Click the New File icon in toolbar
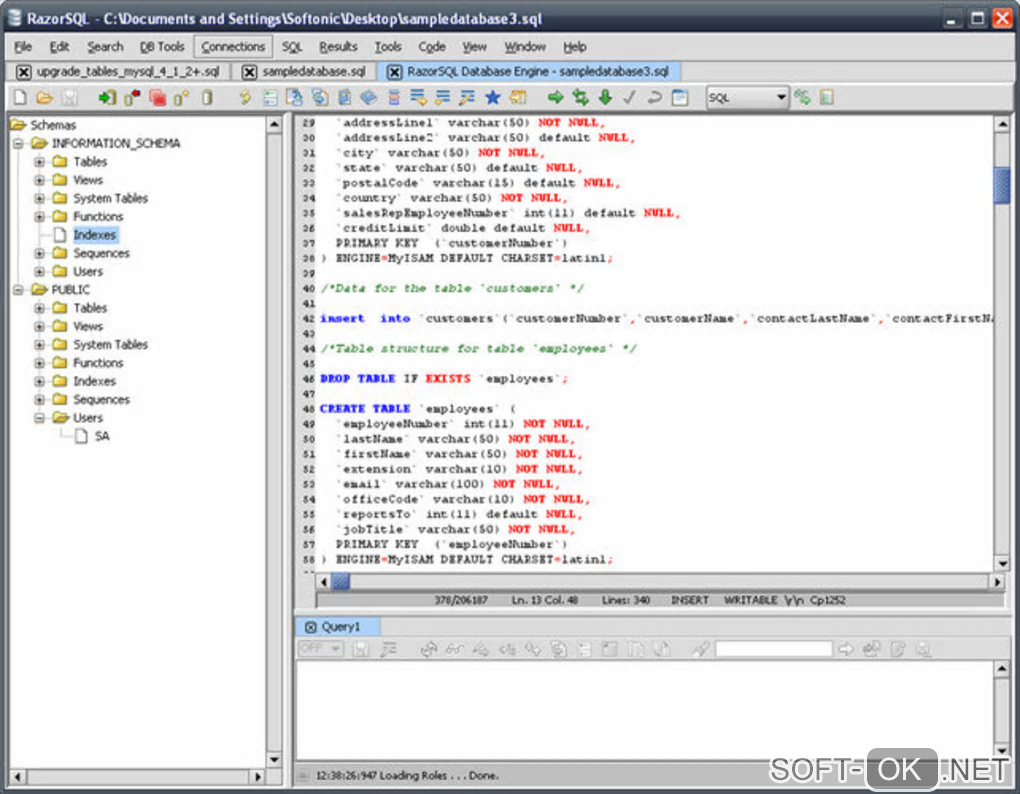 [20, 97]
